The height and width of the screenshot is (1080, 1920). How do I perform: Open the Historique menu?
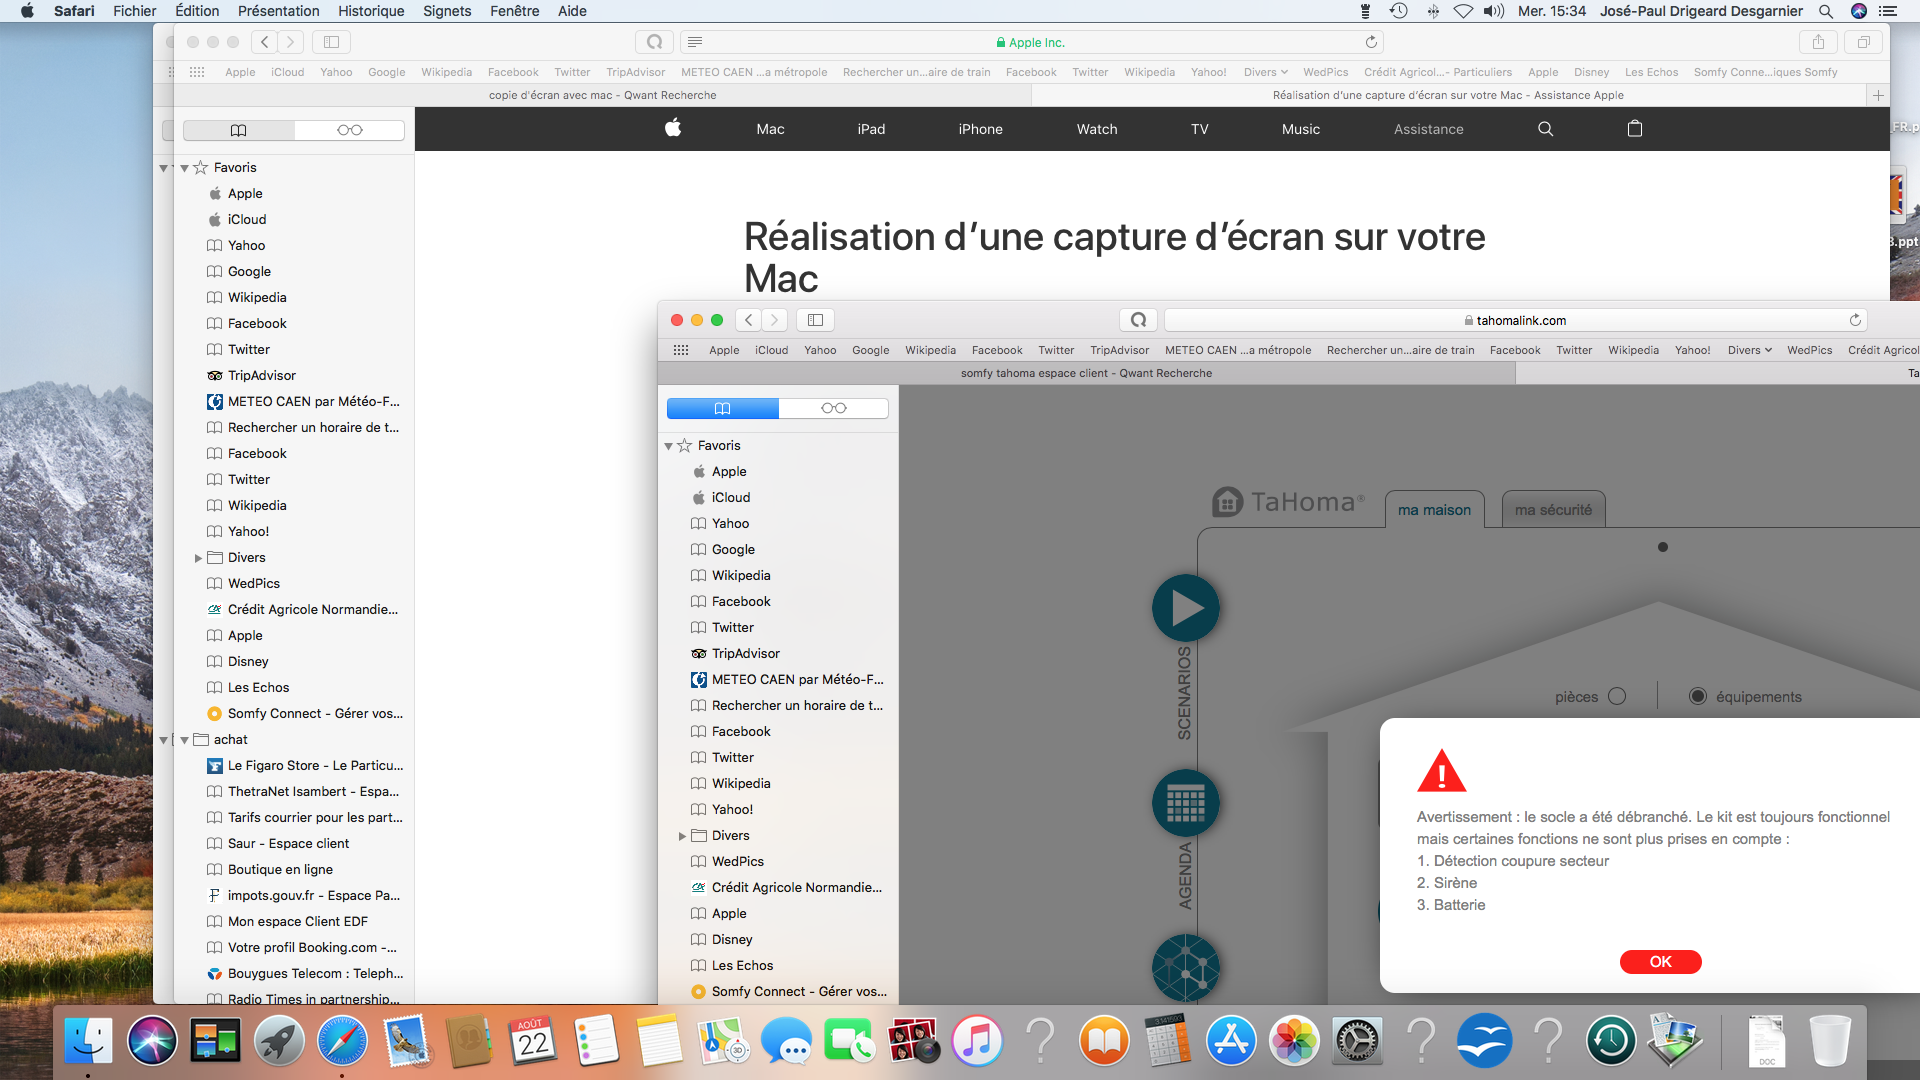tap(370, 11)
